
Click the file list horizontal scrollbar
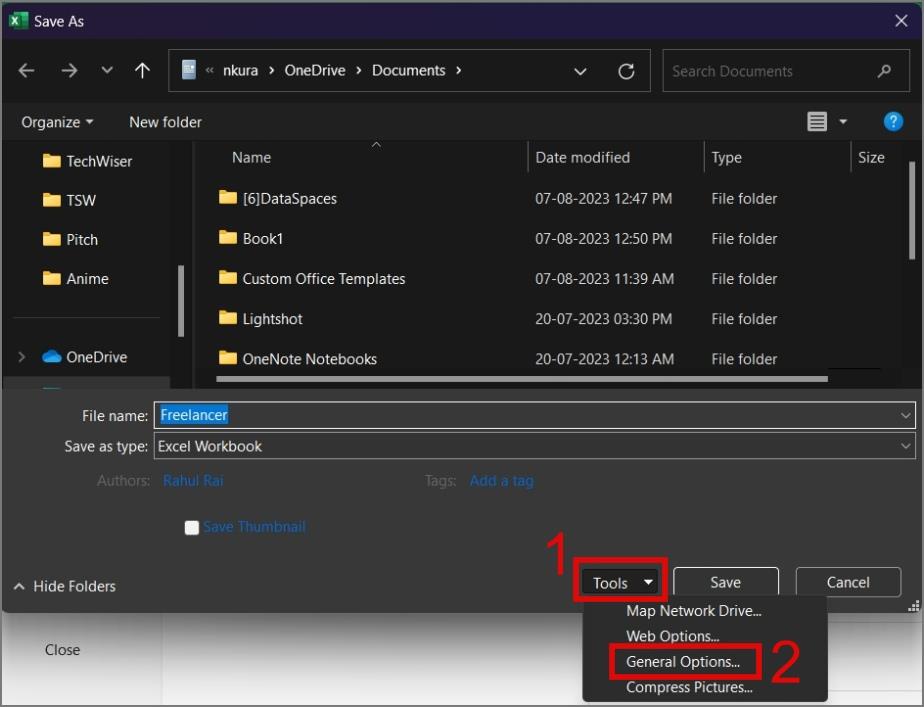522,379
